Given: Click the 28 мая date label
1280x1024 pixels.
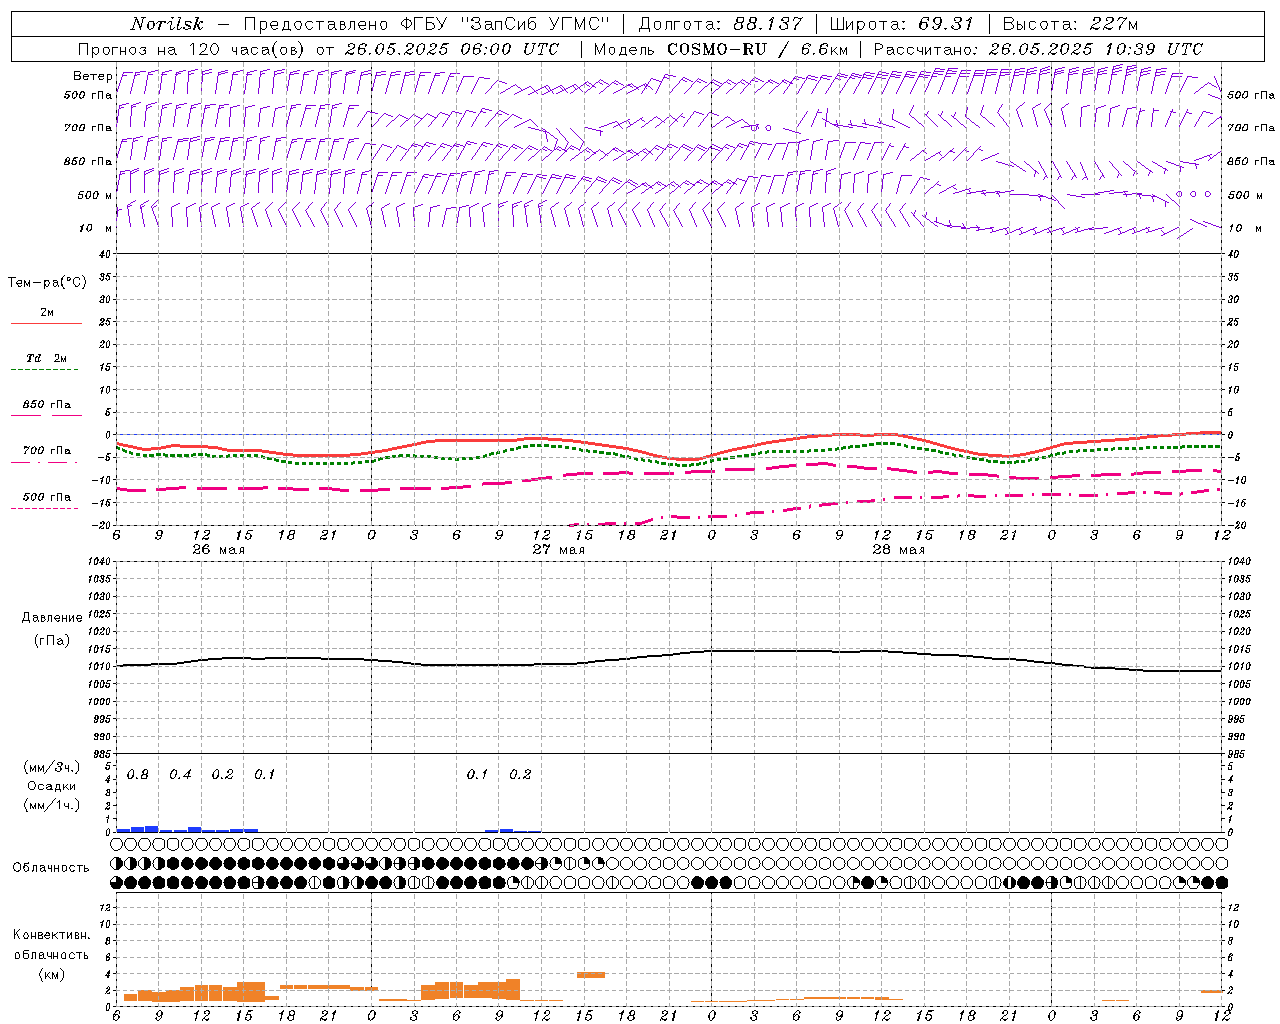Looking at the screenshot, I should pyautogui.click(x=898, y=549).
